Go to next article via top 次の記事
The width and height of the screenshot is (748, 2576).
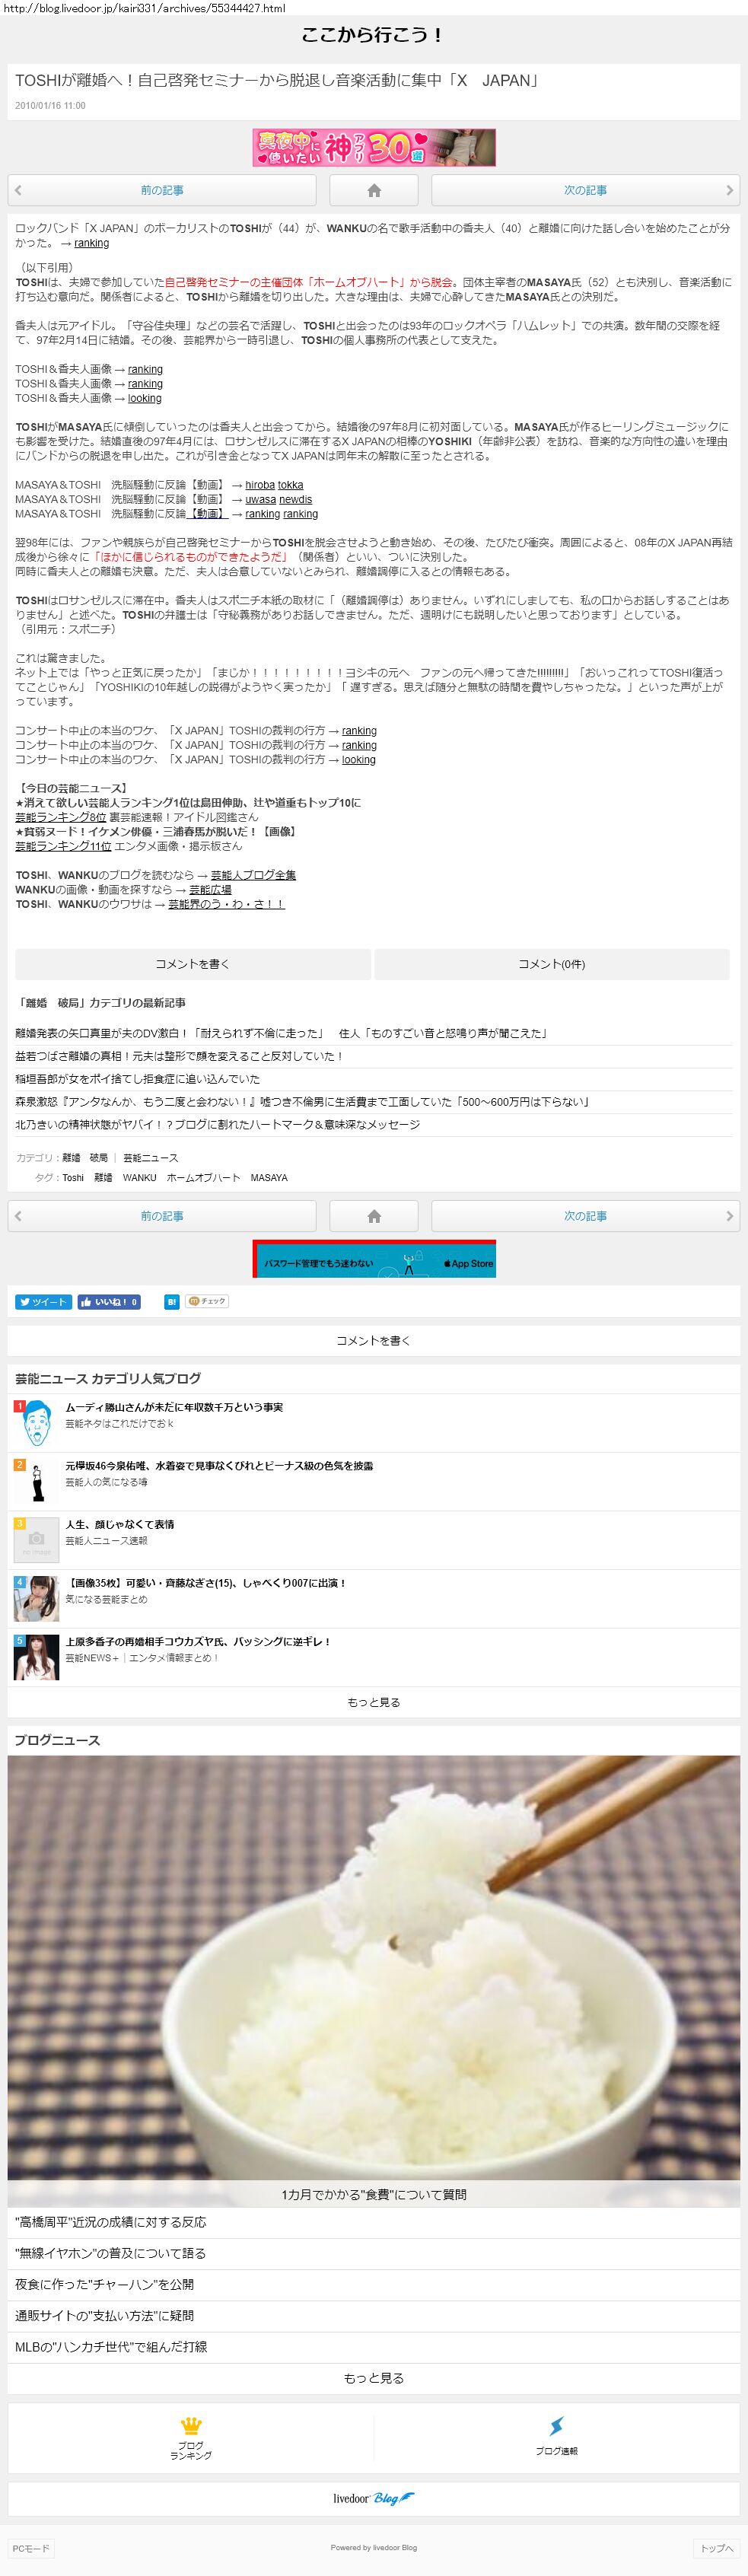coord(585,190)
